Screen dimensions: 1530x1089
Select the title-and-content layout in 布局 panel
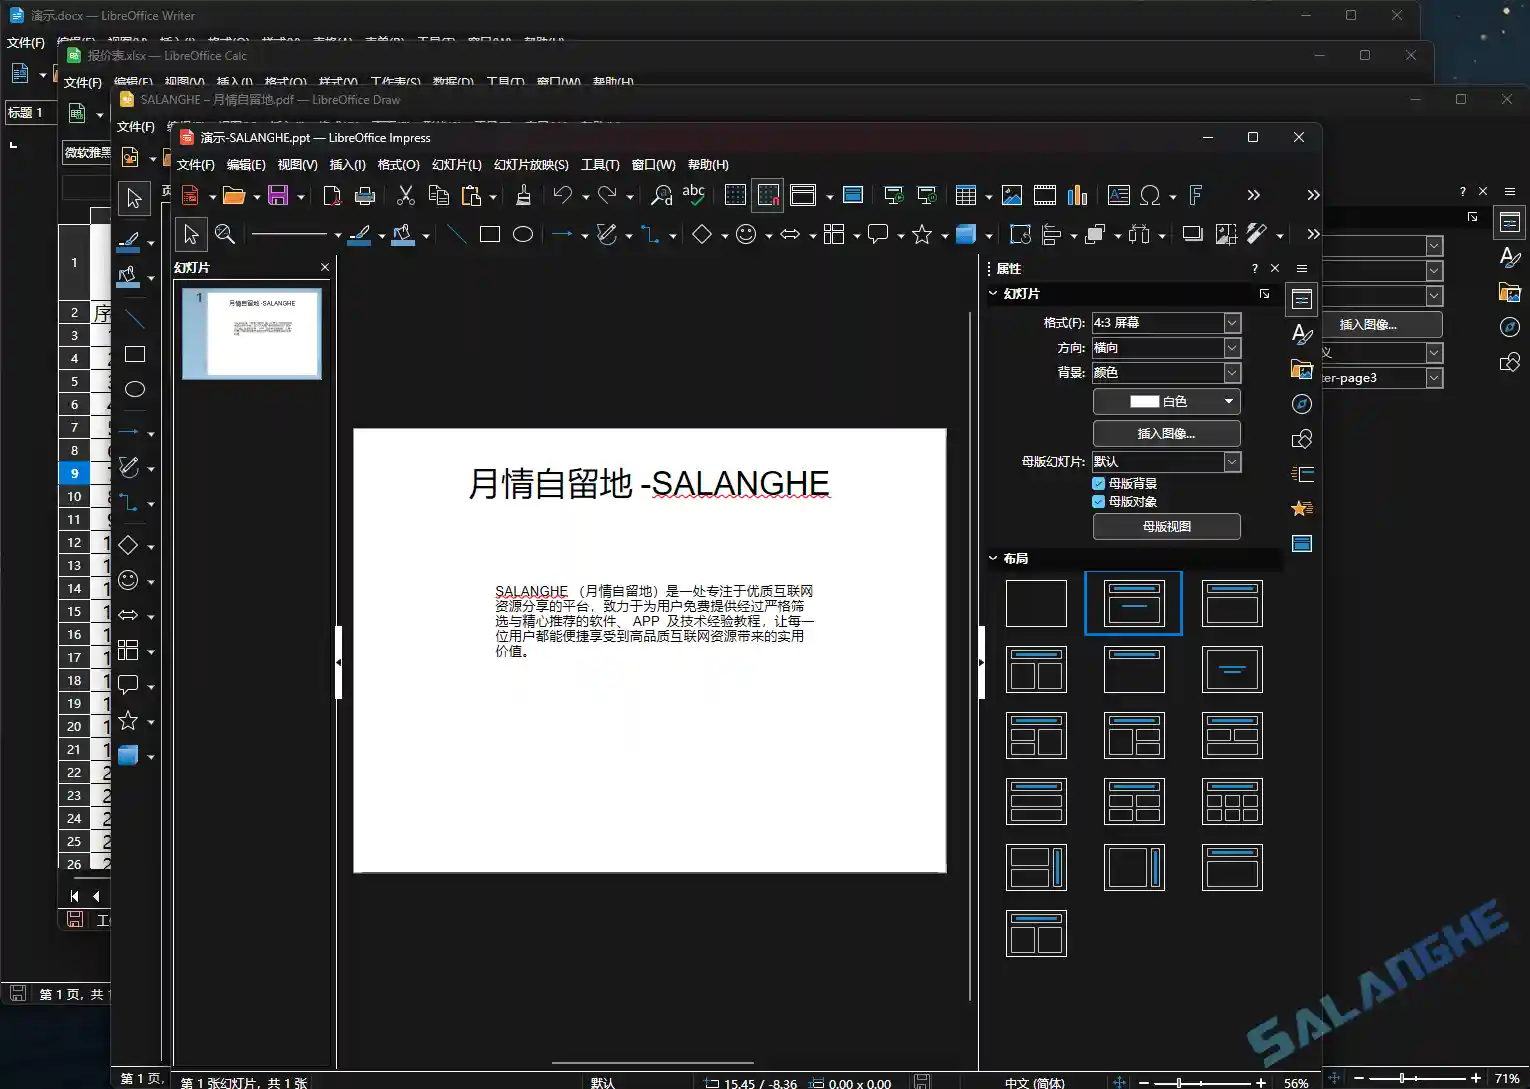tap(1133, 603)
